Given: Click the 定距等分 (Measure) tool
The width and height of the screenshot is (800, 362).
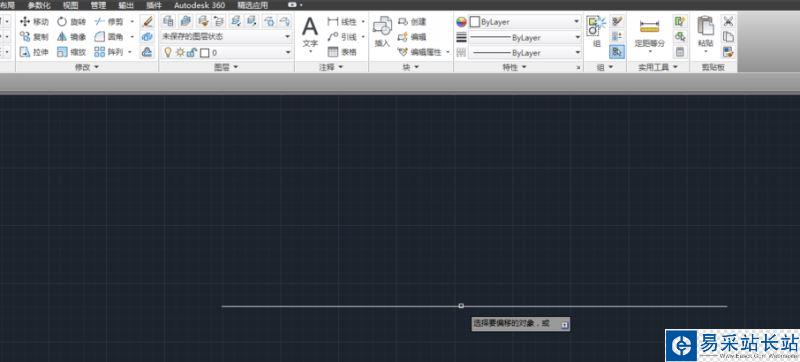Looking at the screenshot, I should 649,34.
